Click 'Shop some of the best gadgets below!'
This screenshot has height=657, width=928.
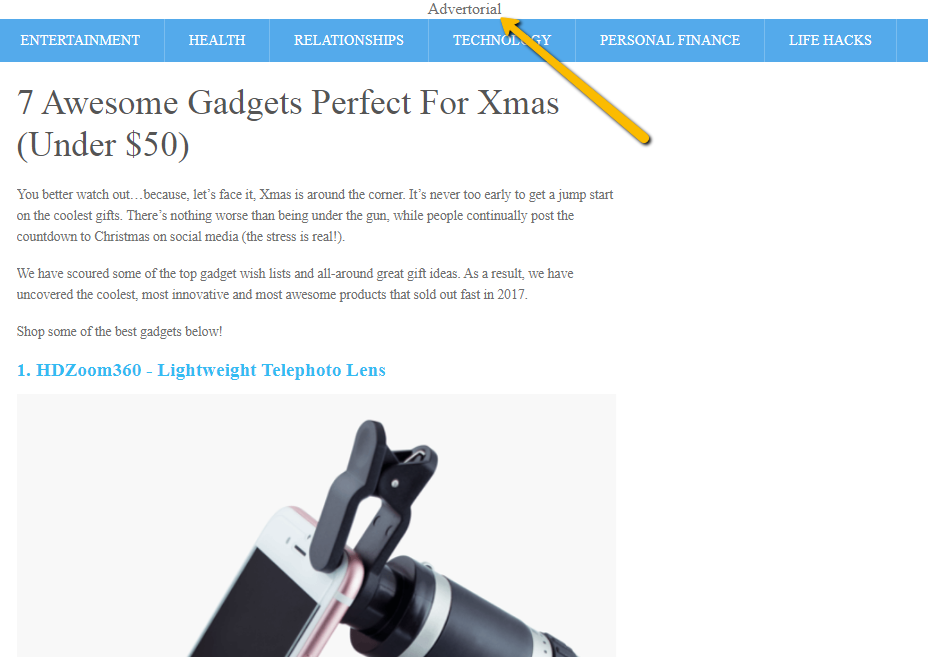tap(120, 331)
